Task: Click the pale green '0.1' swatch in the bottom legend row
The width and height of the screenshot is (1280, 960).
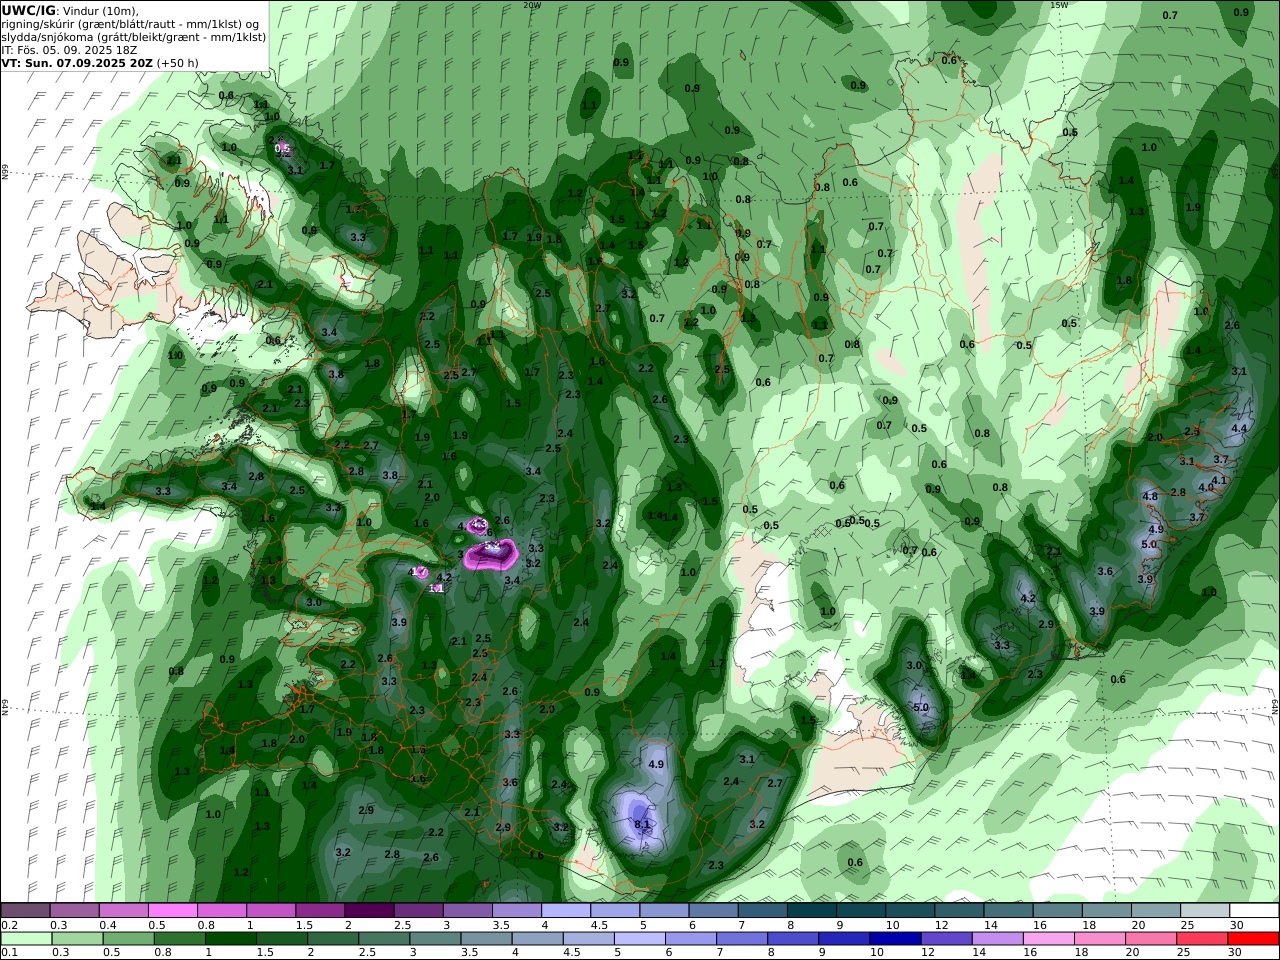Action: pyautogui.click(x=27, y=939)
